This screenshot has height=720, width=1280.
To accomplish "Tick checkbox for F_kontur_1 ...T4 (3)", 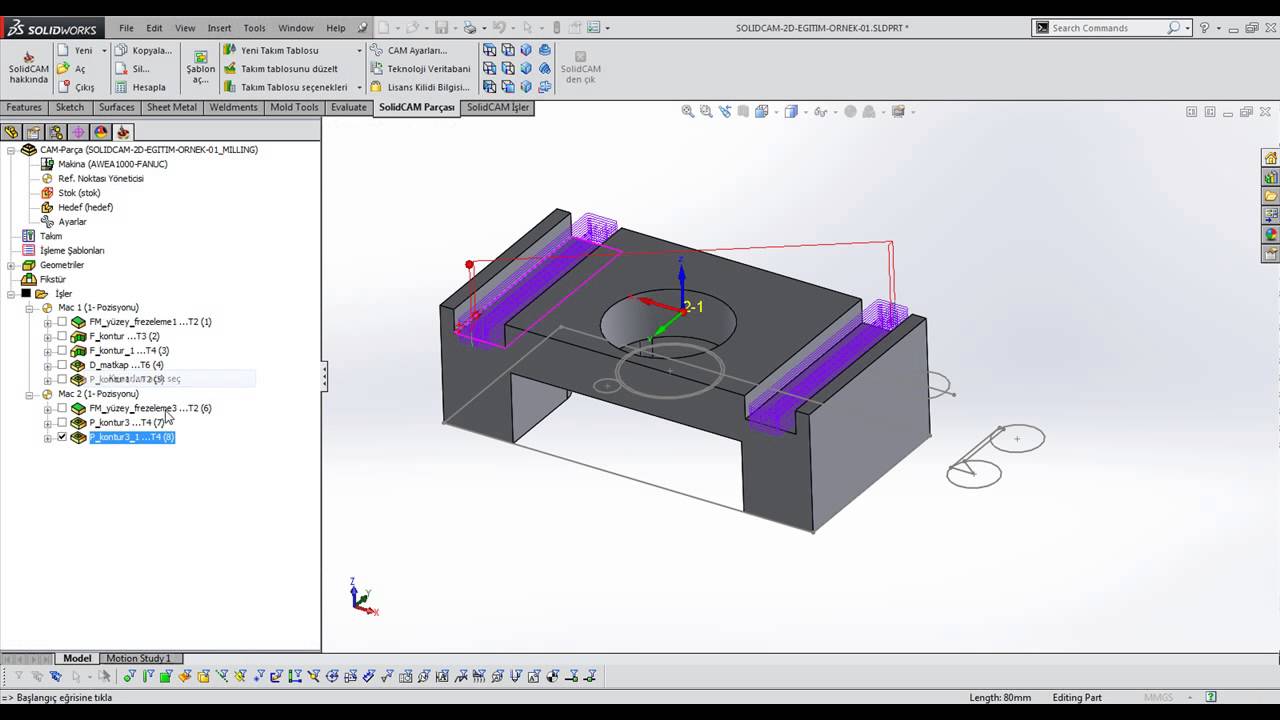I will tap(62, 351).
